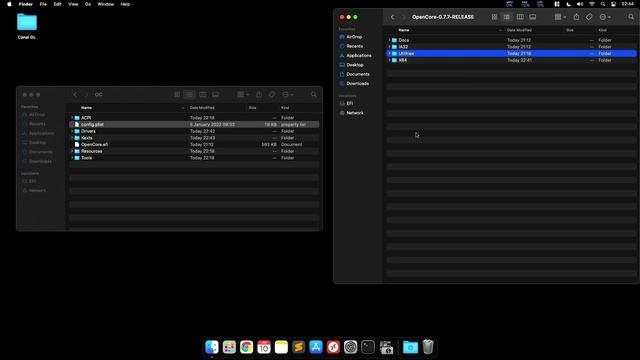Screen dimensions: 640x360
Task: Sort by Kind column in OpenCore-0.7.7-RELEASE window
Action: (x=602, y=30)
